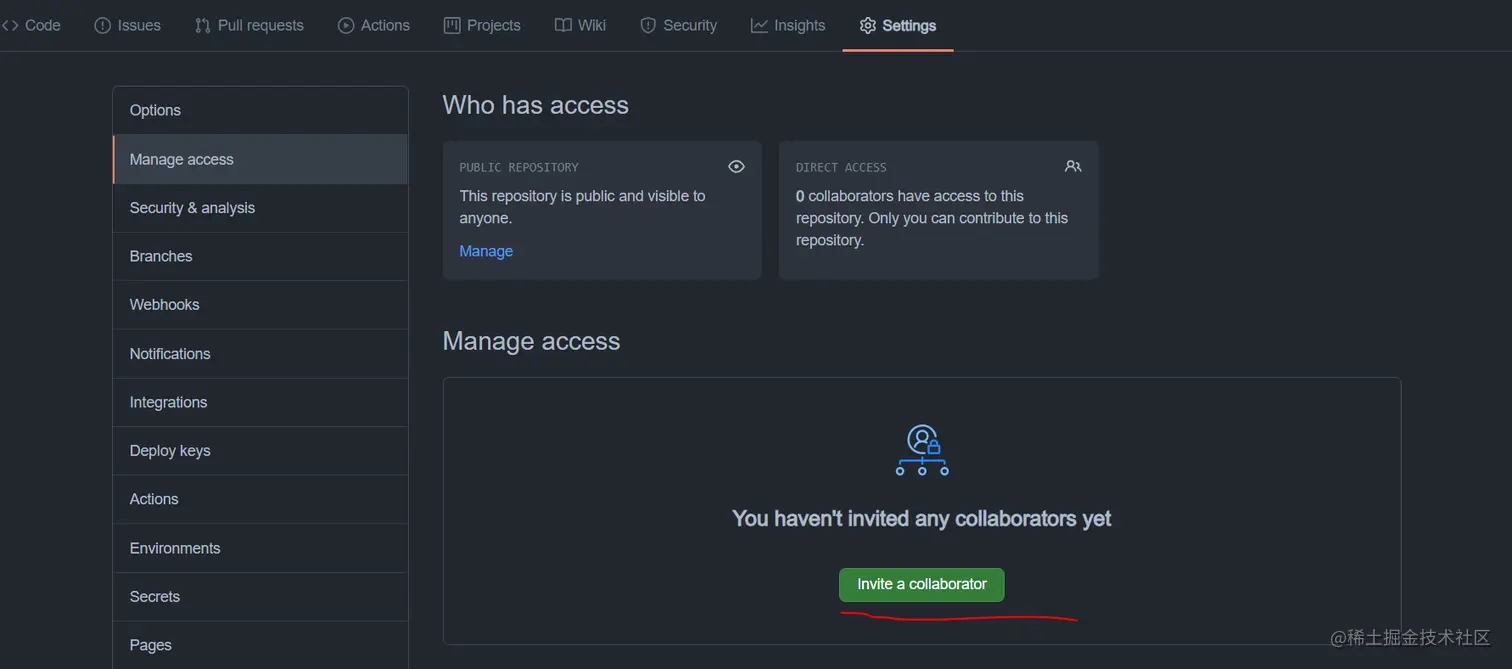Open the Code tab
Image resolution: width=1512 pixels, height=669 pixels.
(30, 25)
